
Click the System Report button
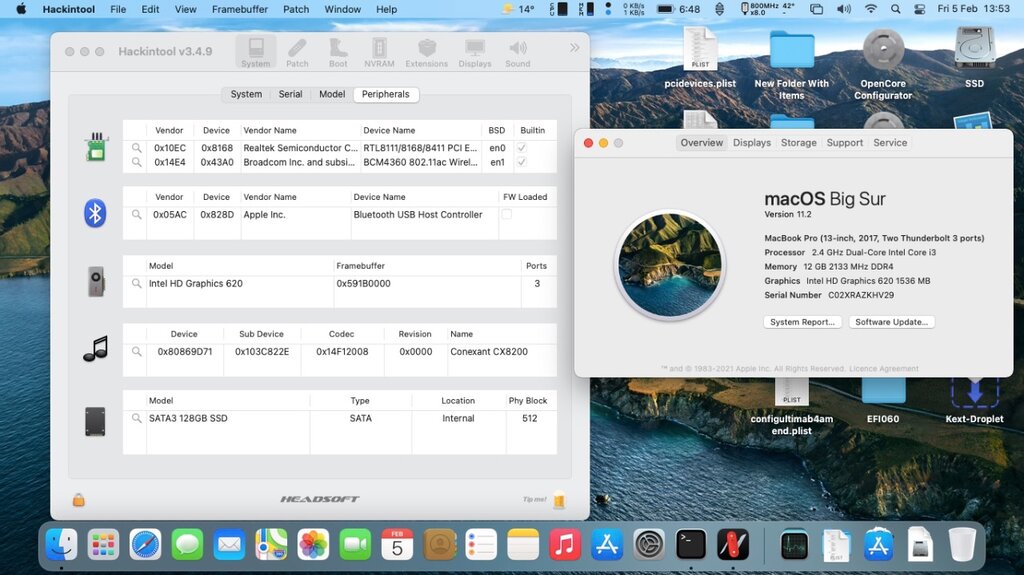pos(802,322)
